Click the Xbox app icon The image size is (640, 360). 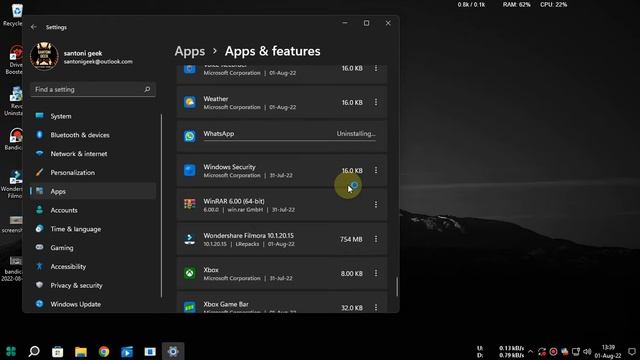point(190,273)
